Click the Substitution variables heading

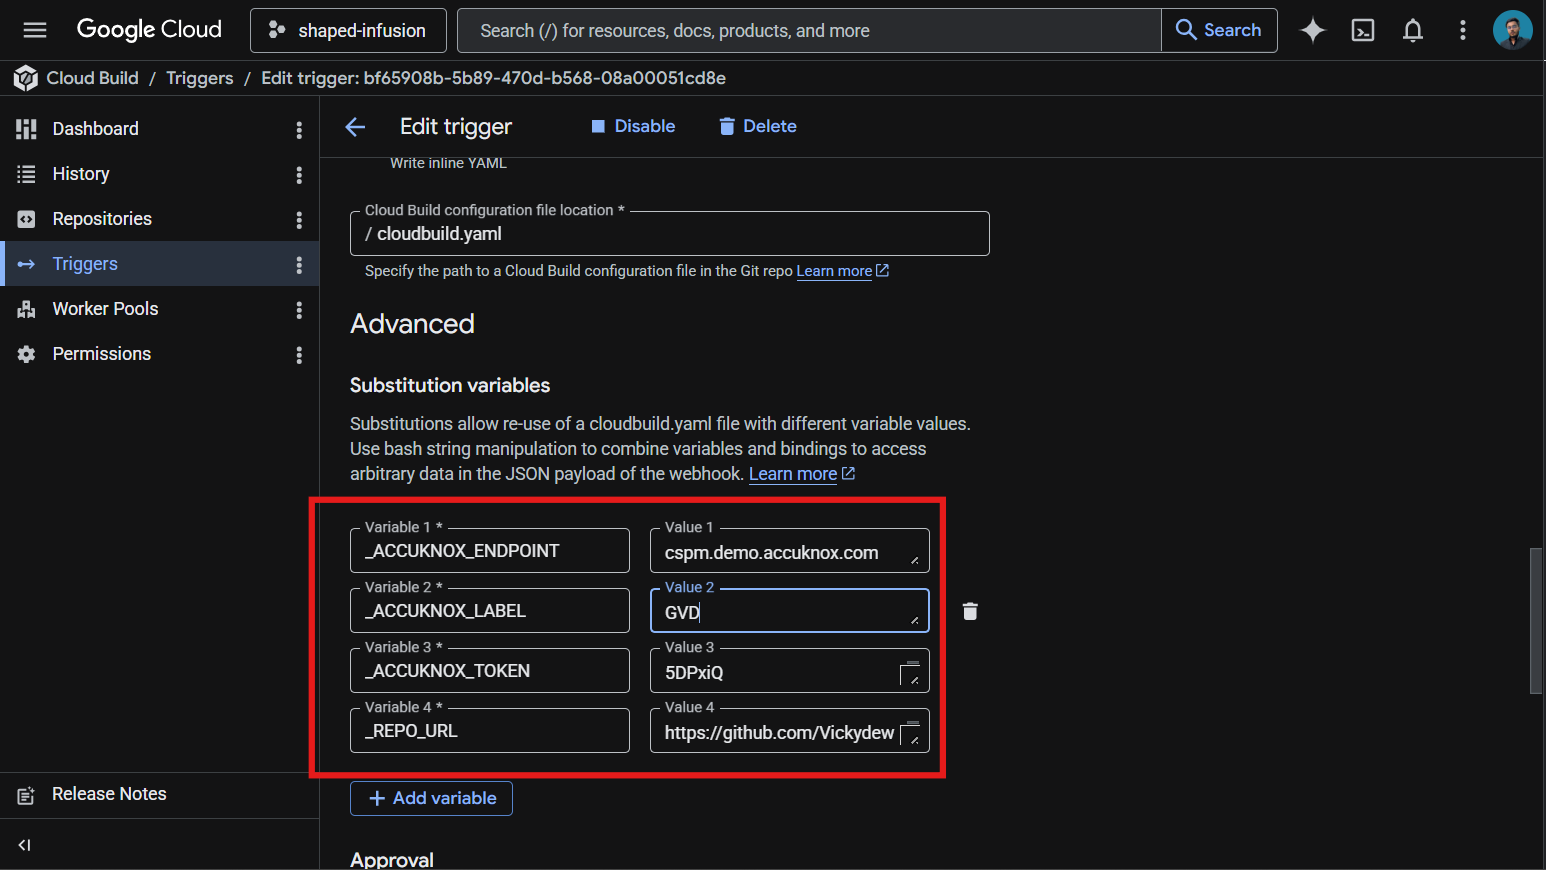click(x=450, y=385)
